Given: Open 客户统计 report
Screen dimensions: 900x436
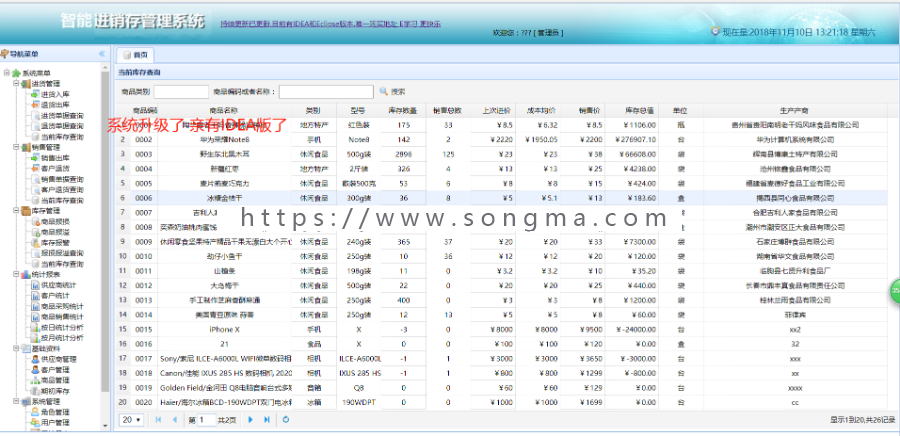Looking at the screenshot, I should [56, 295].
